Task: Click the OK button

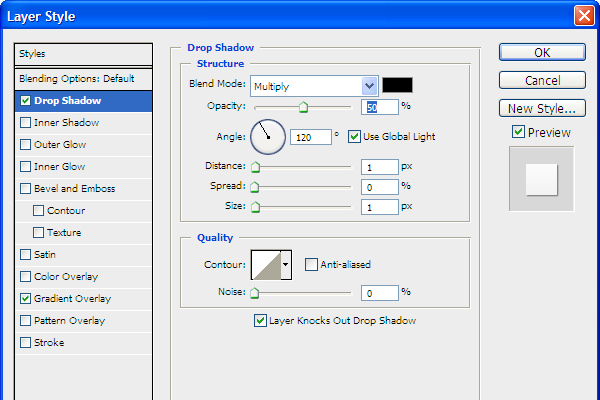Action: (542, 52)
